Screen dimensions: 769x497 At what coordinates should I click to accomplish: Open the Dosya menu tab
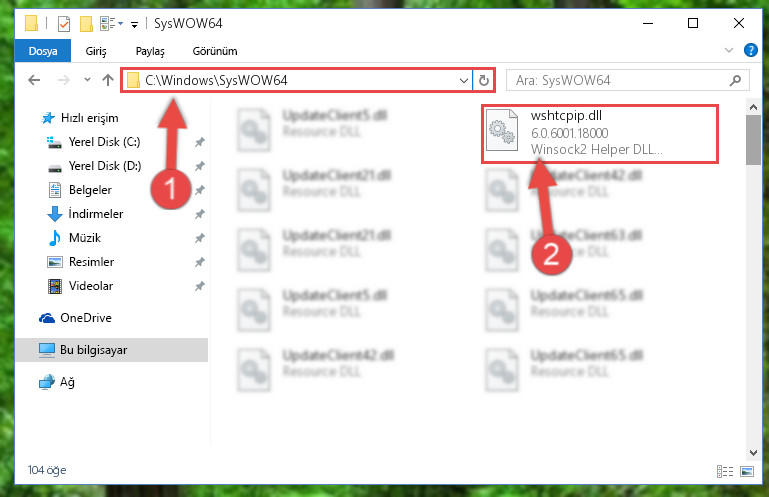(43, 51)
